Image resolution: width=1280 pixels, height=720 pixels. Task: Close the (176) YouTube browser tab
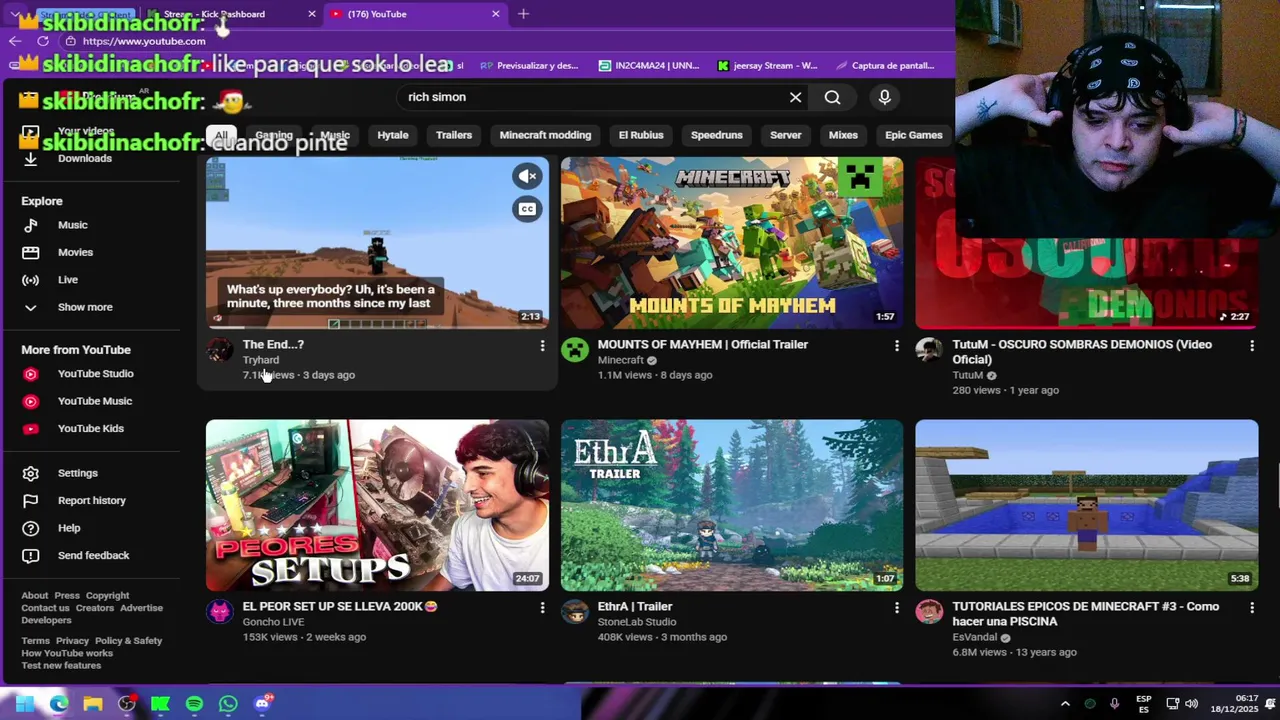point(495,14)
